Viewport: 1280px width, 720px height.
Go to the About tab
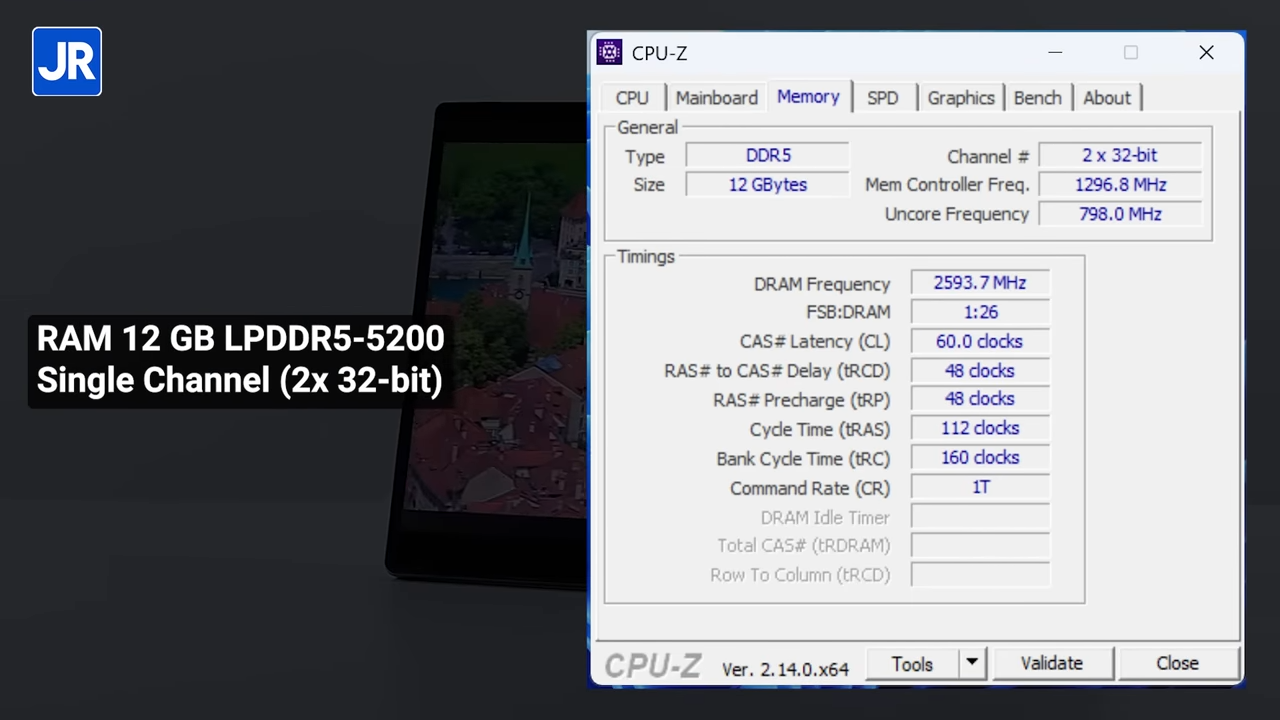[1107, 98]
